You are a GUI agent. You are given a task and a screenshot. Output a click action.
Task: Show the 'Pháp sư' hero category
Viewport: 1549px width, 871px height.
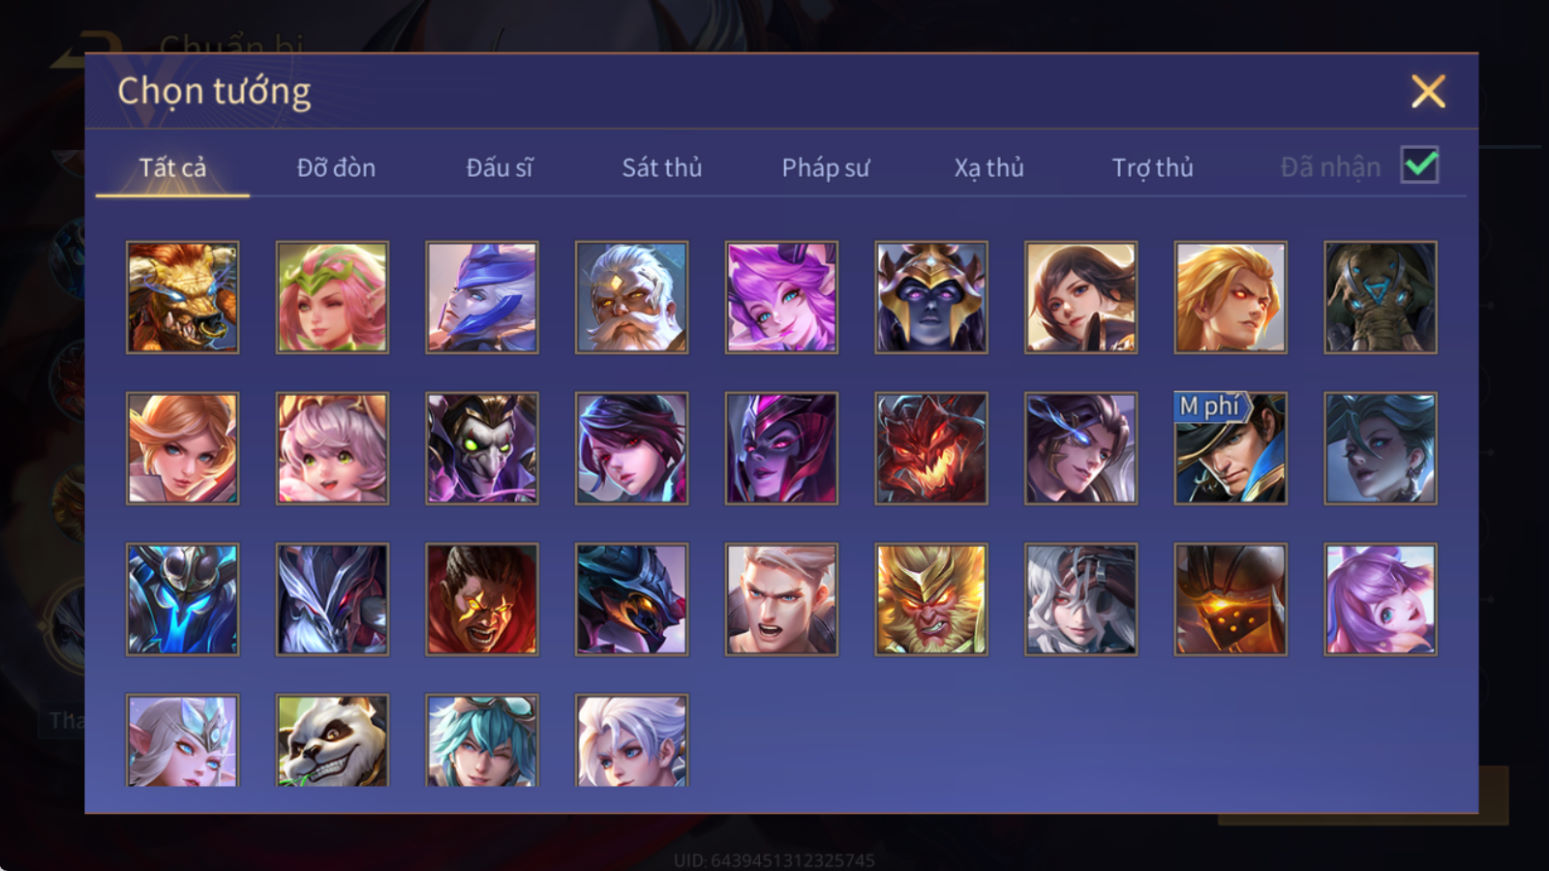tap(825, 167)
